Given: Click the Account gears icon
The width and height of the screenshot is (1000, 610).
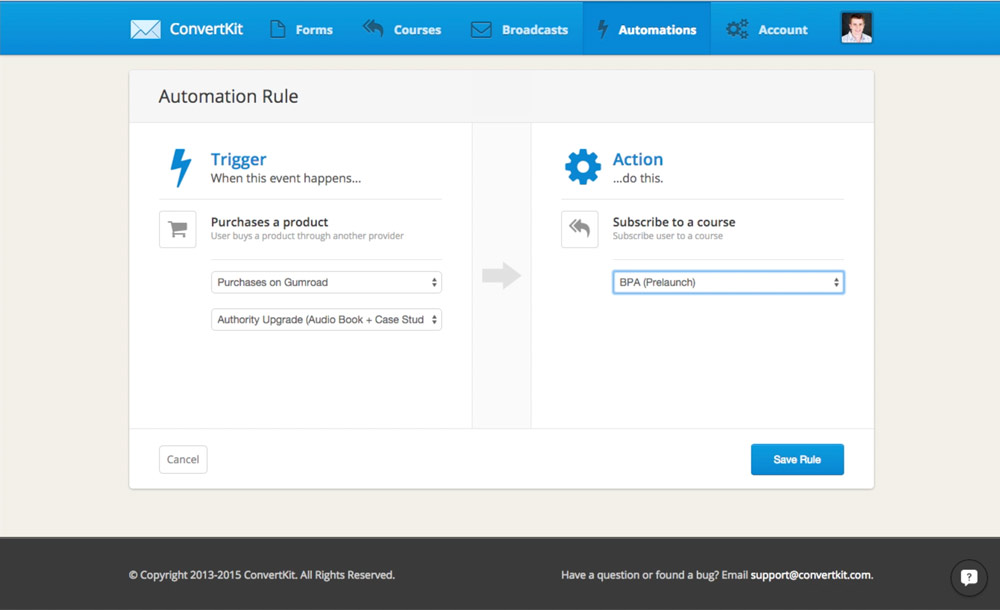Looking at the screenshot, I should pos(737,29).
